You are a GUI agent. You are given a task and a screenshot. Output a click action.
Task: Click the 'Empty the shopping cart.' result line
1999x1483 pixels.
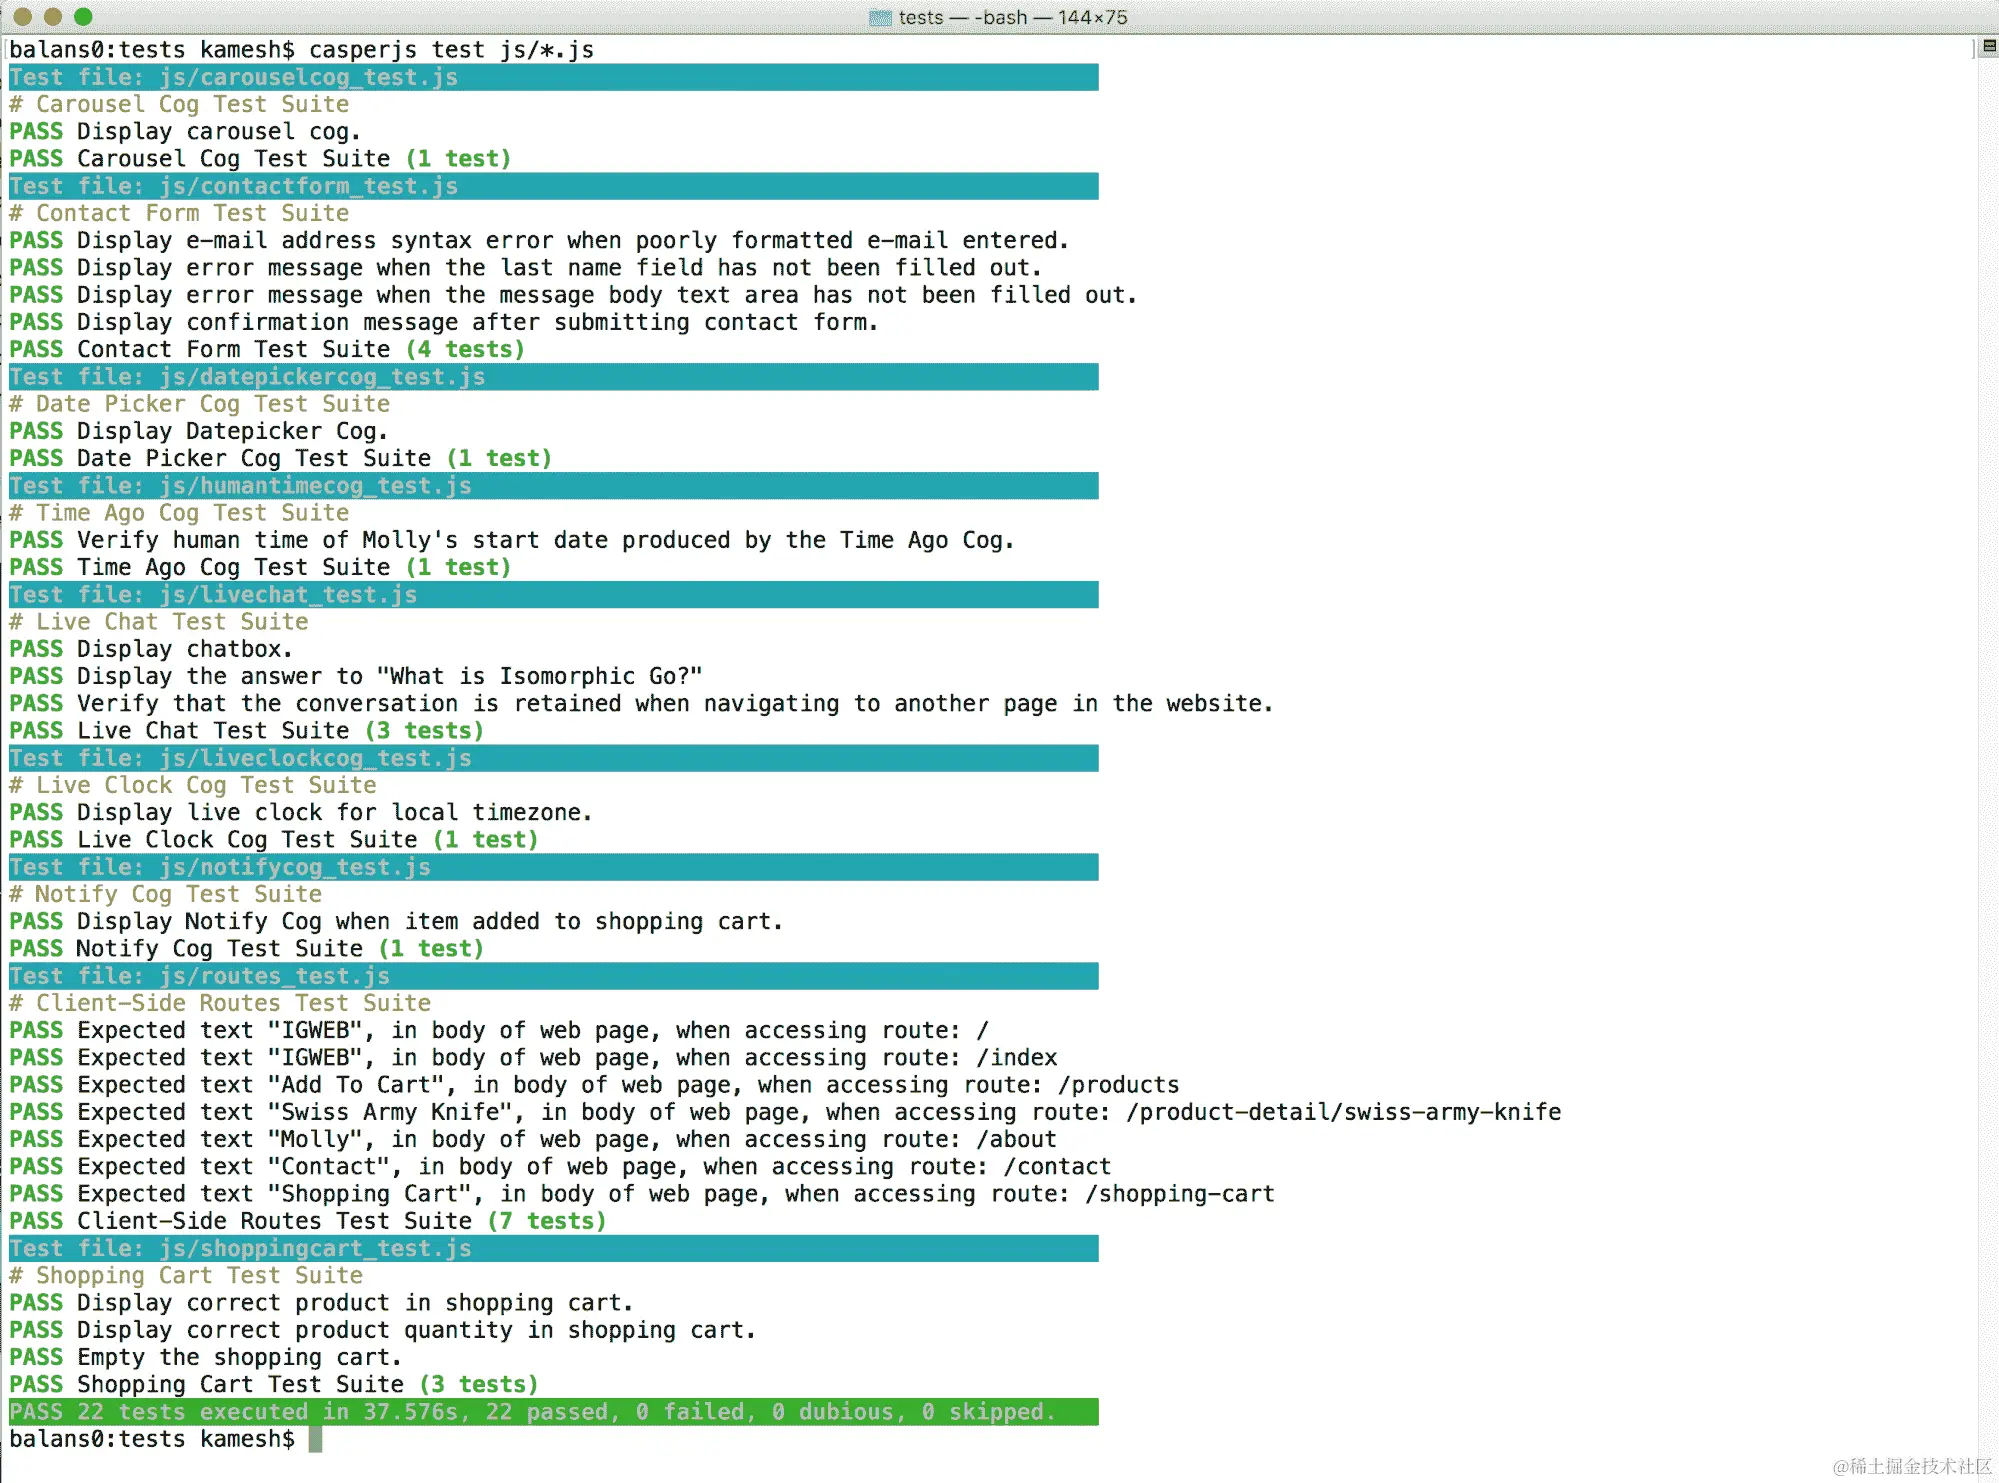[x=239, y=1358]
